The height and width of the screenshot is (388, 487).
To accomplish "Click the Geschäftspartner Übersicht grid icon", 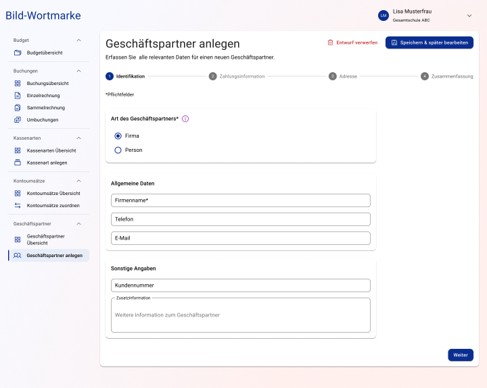I will (x=18, y=239).
